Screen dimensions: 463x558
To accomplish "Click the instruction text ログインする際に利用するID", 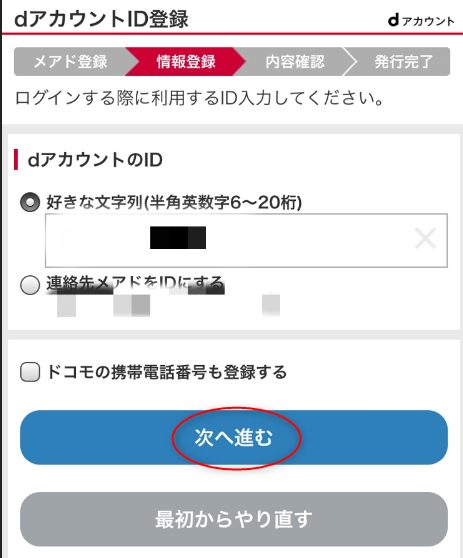I will [x=125, y=98].
